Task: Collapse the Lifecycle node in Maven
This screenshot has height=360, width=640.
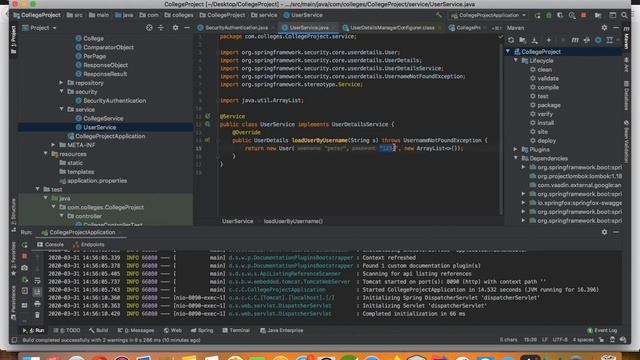Action: coord(516,60)
